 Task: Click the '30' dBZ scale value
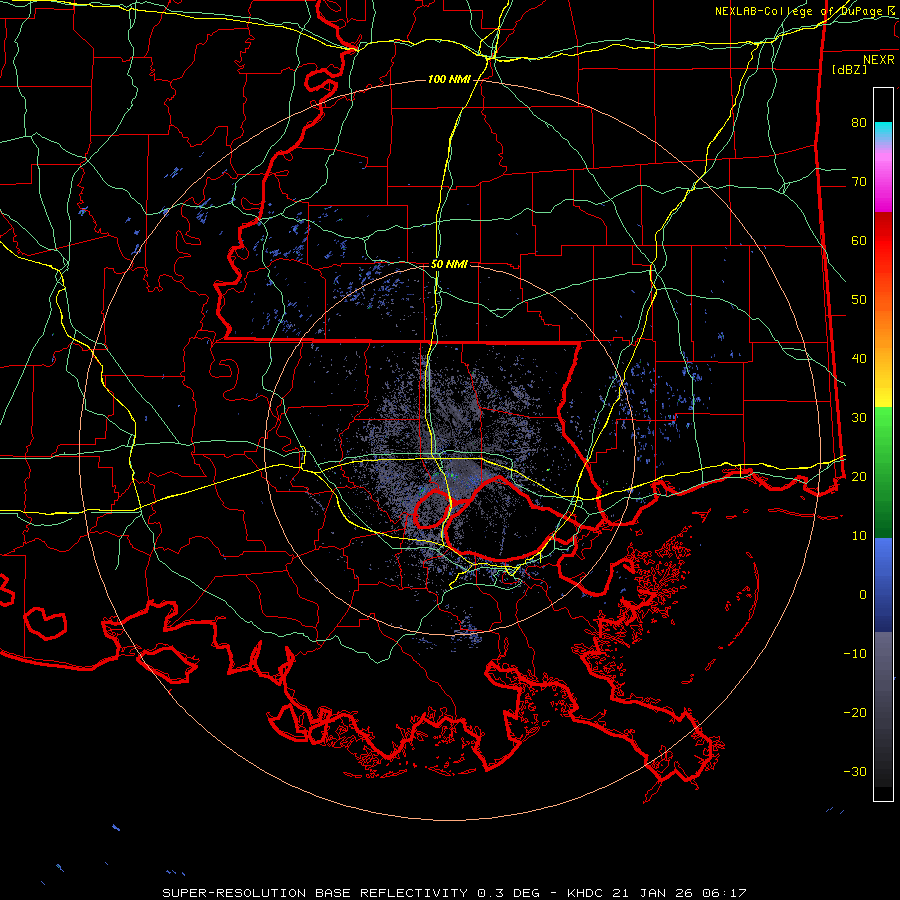coord(859,417)
